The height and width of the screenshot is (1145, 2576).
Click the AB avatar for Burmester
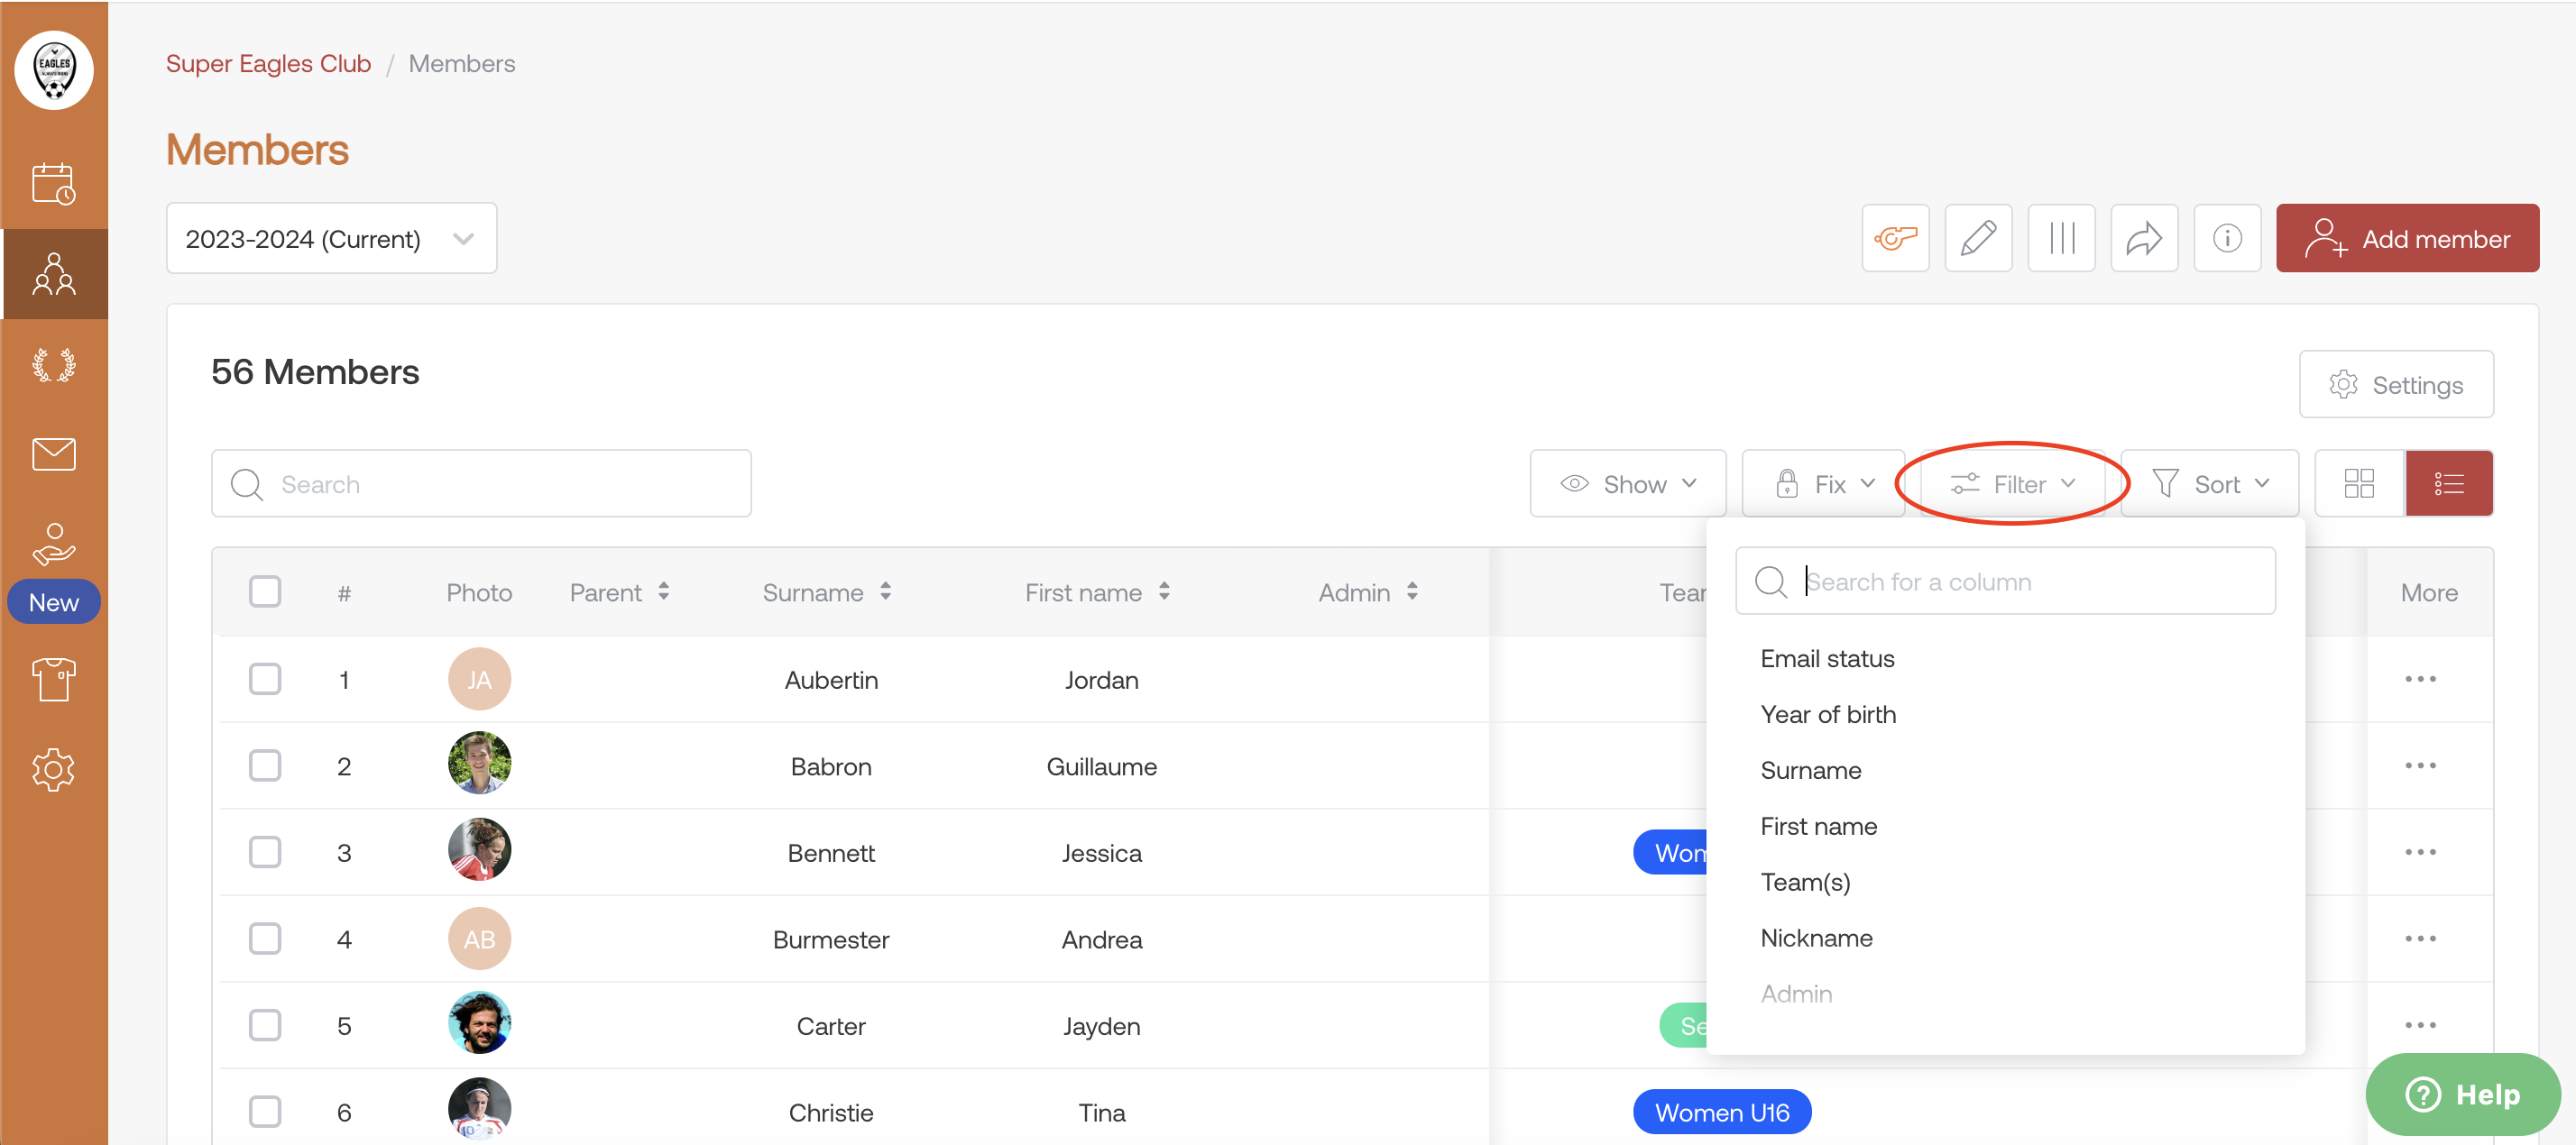[x=479, y=939]
